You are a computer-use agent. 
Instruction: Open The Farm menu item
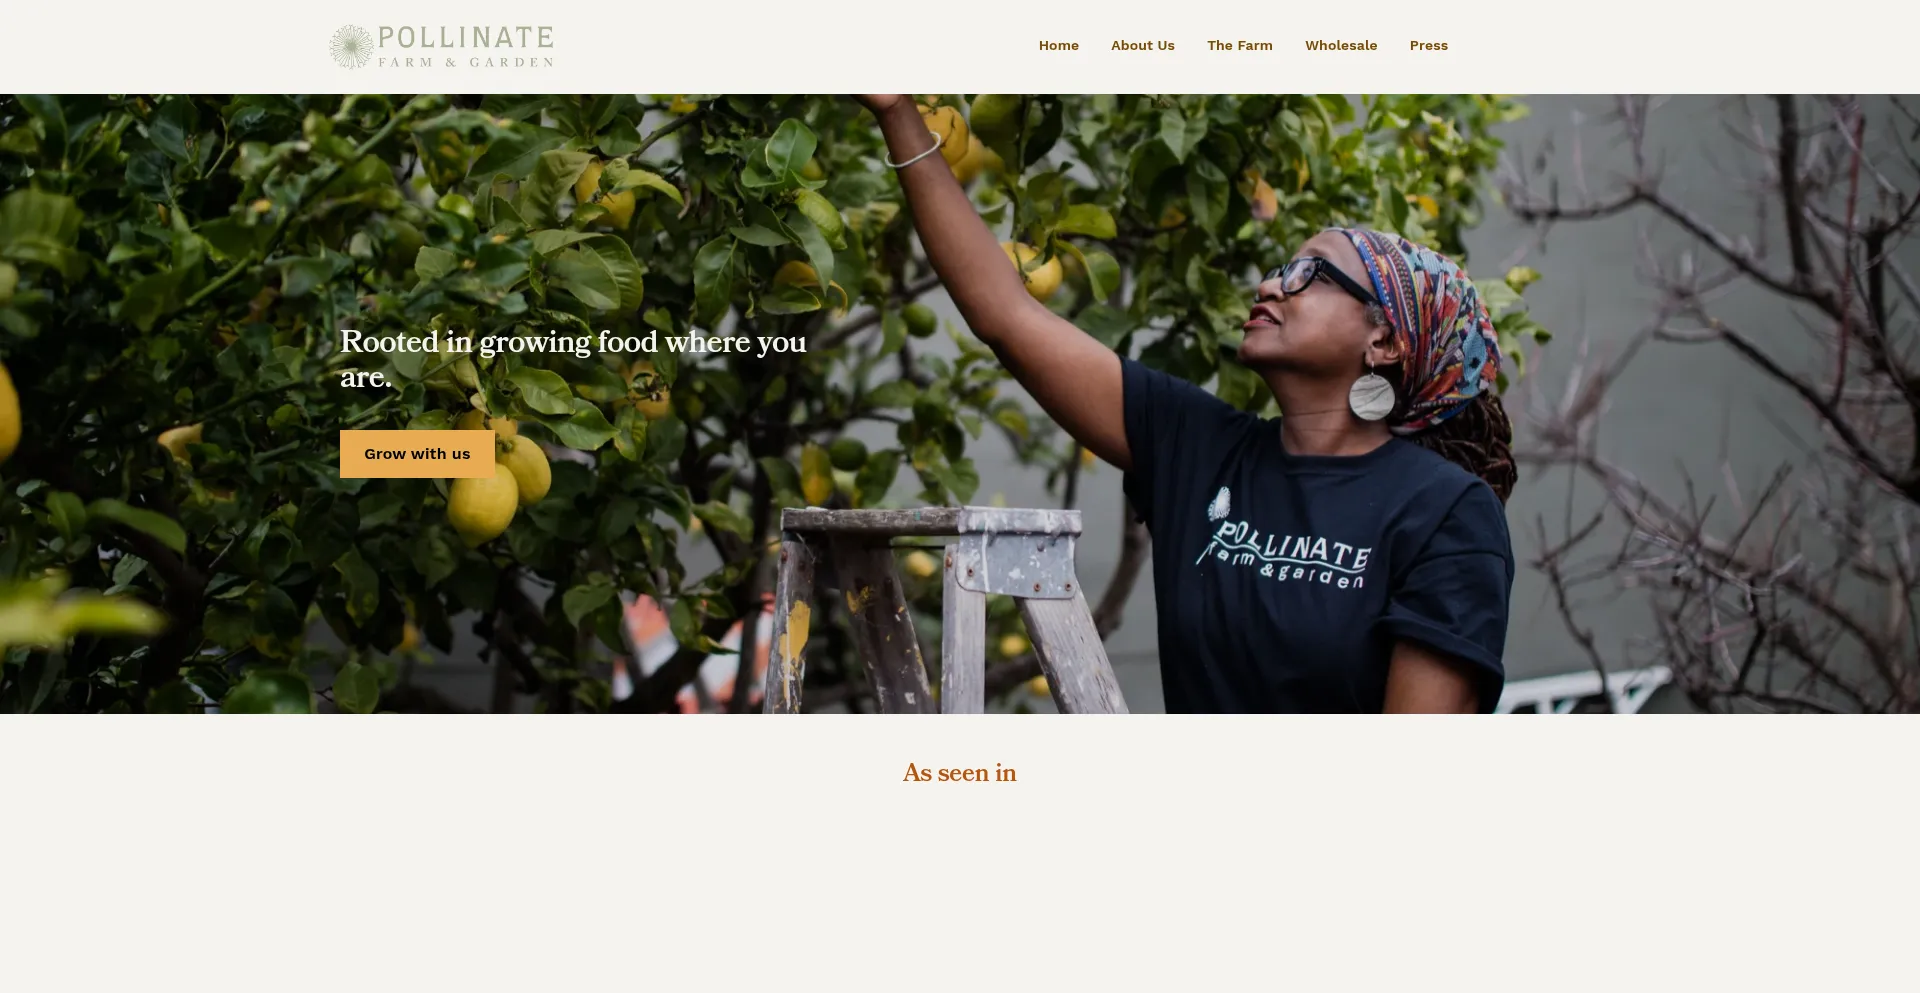click(x=1239, y=45)
